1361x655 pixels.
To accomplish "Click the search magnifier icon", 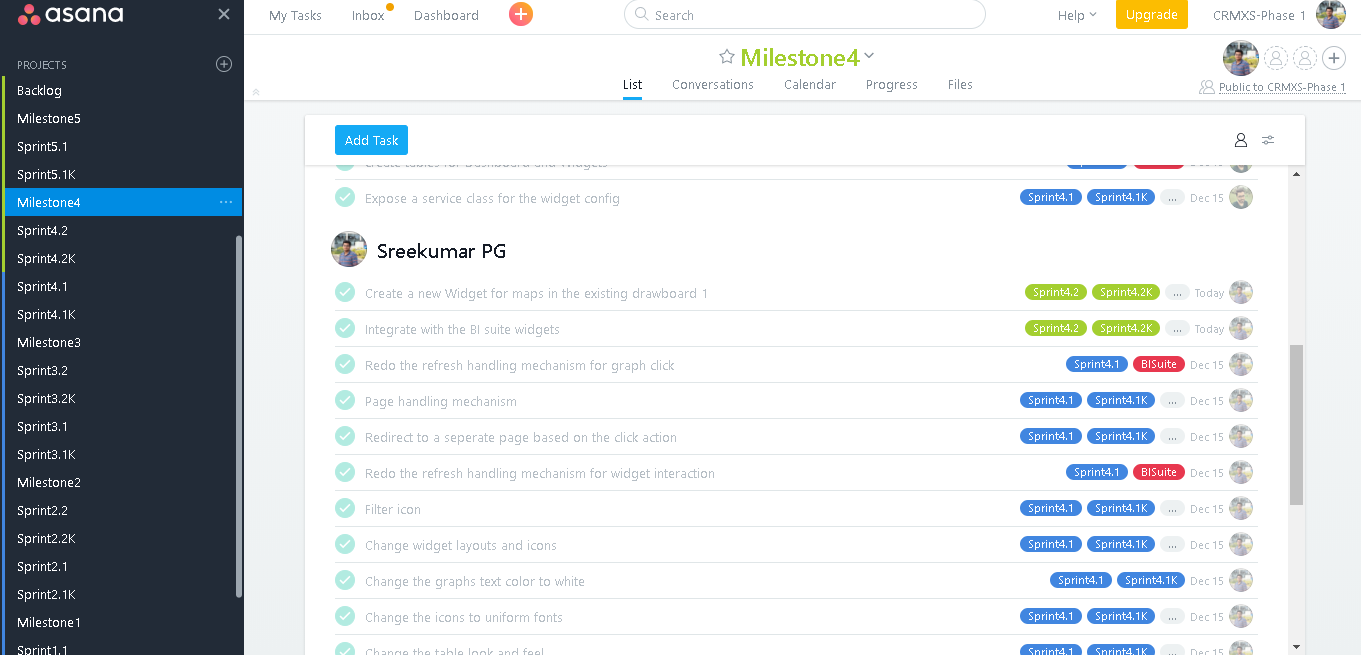I will click(x=640, y=14).
